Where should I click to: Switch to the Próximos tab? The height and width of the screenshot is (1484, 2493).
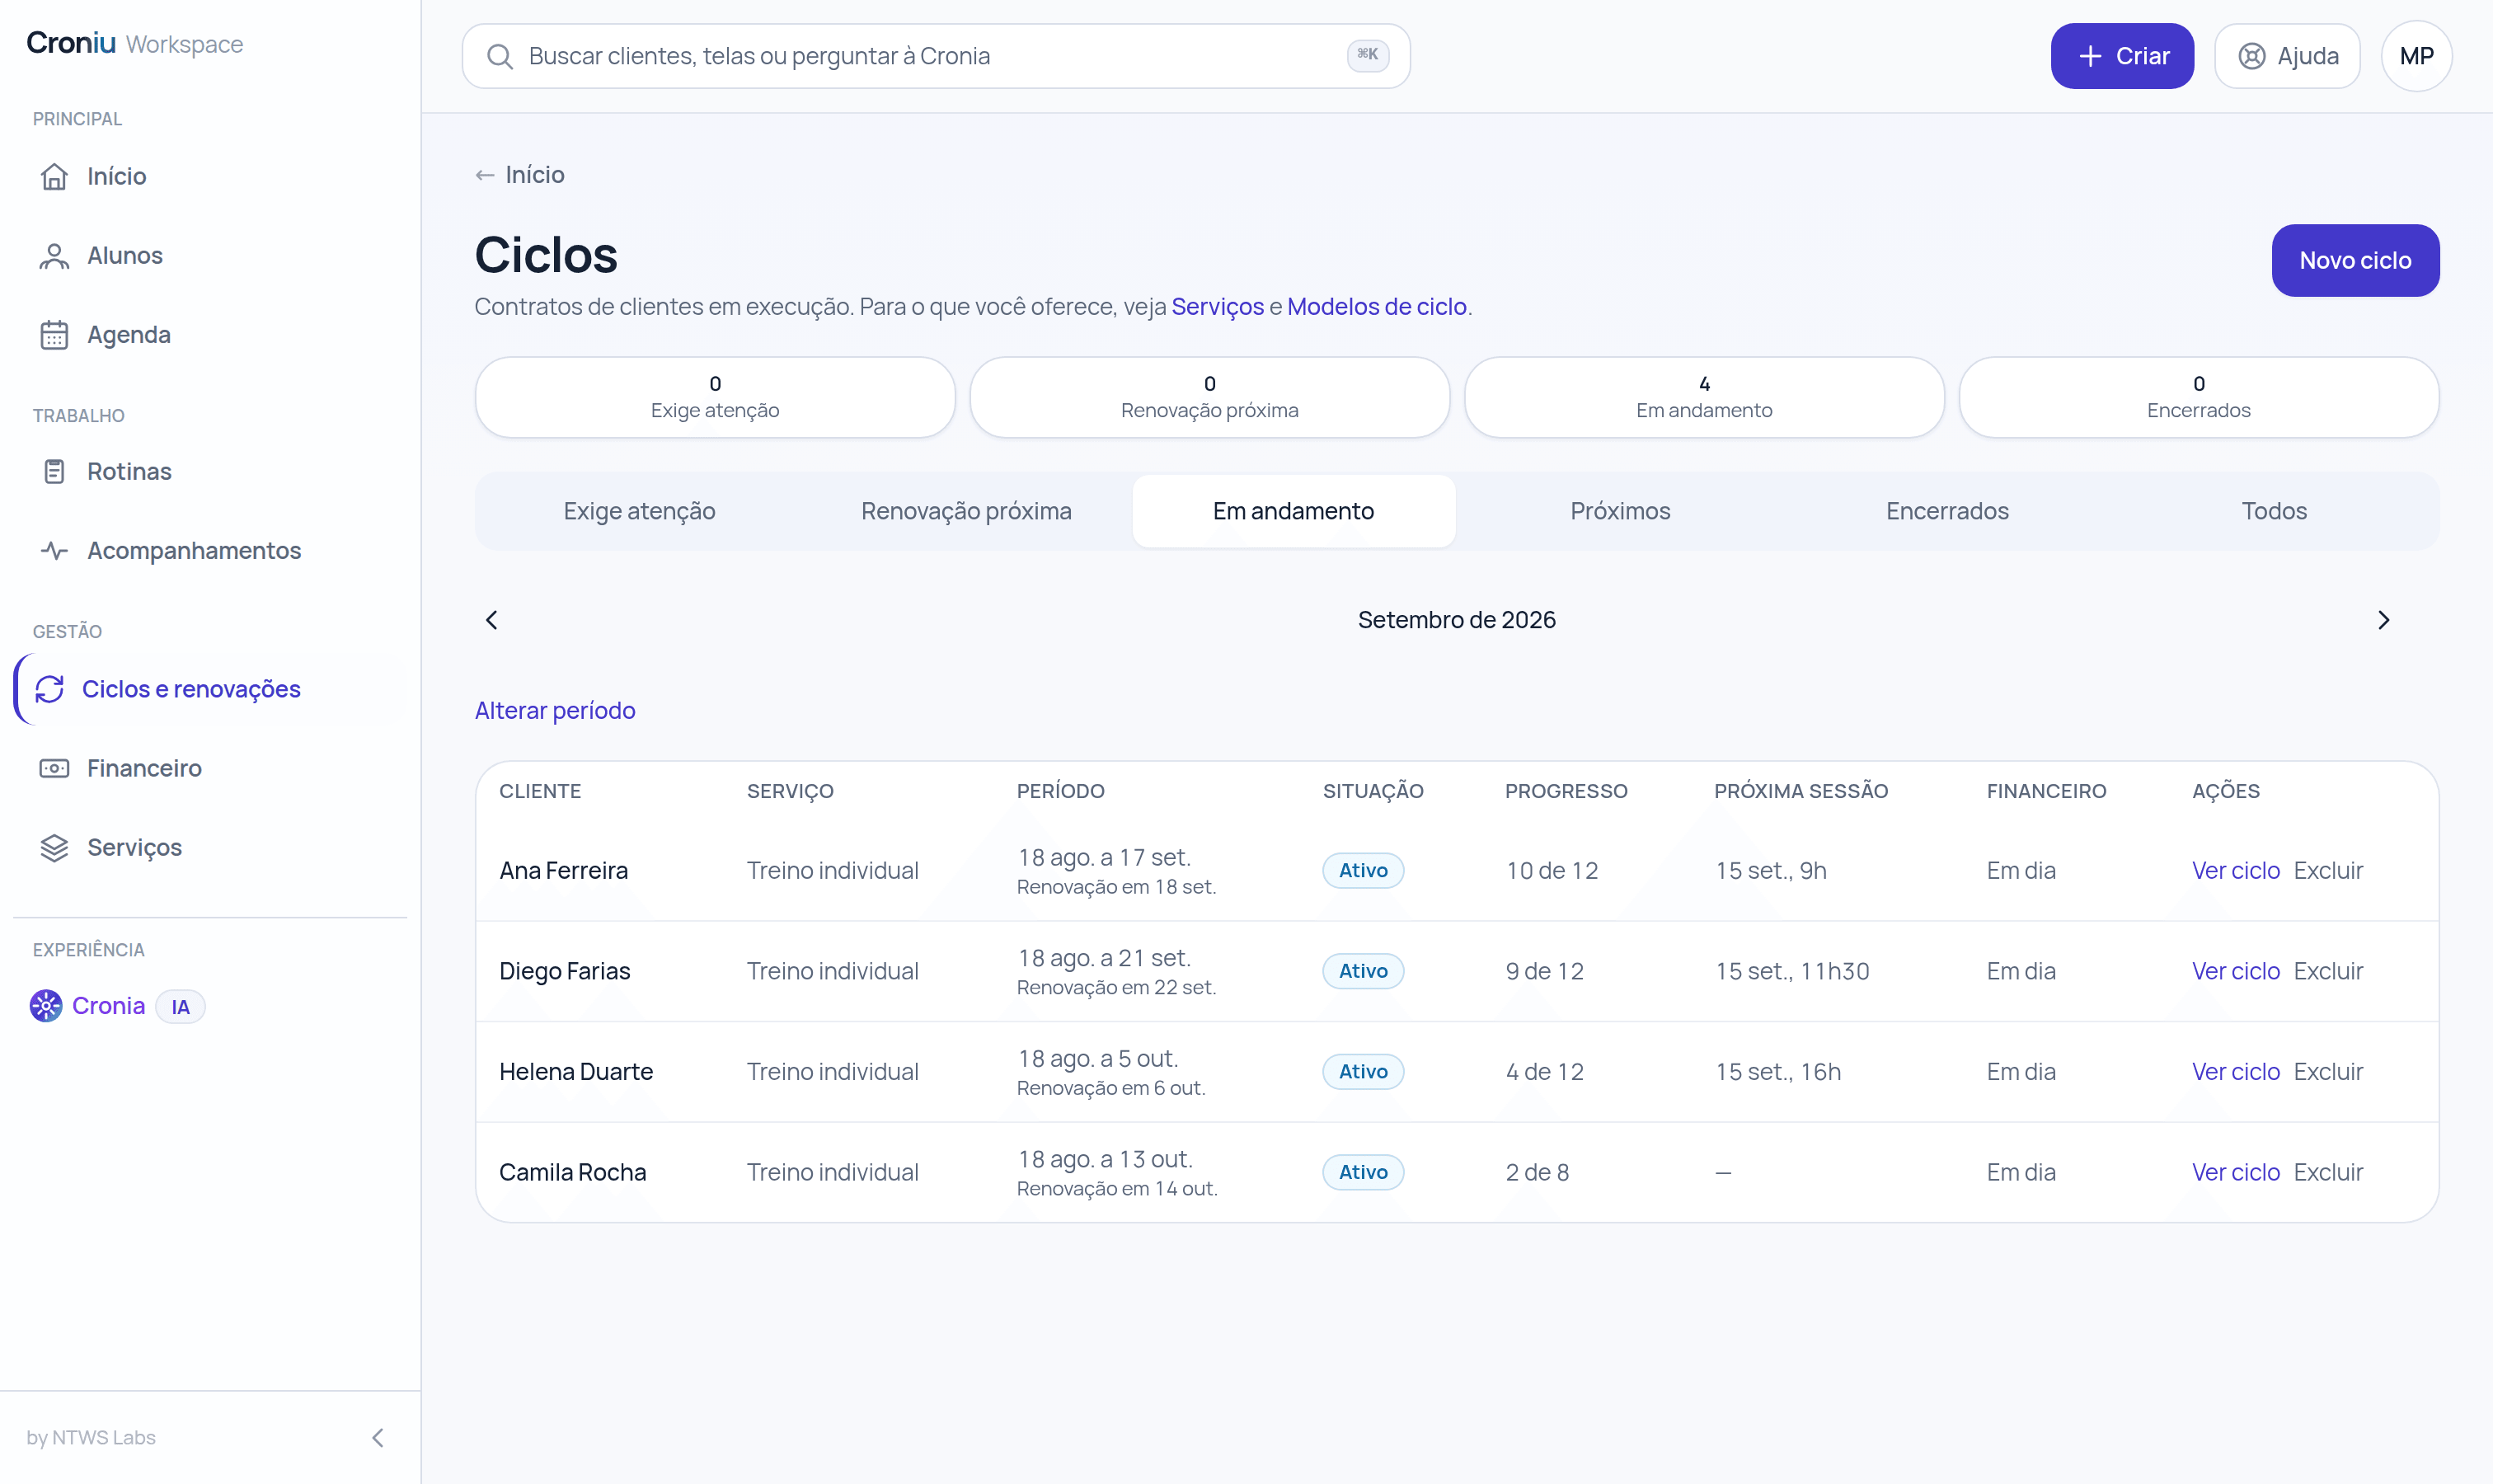pos(1620,511)
